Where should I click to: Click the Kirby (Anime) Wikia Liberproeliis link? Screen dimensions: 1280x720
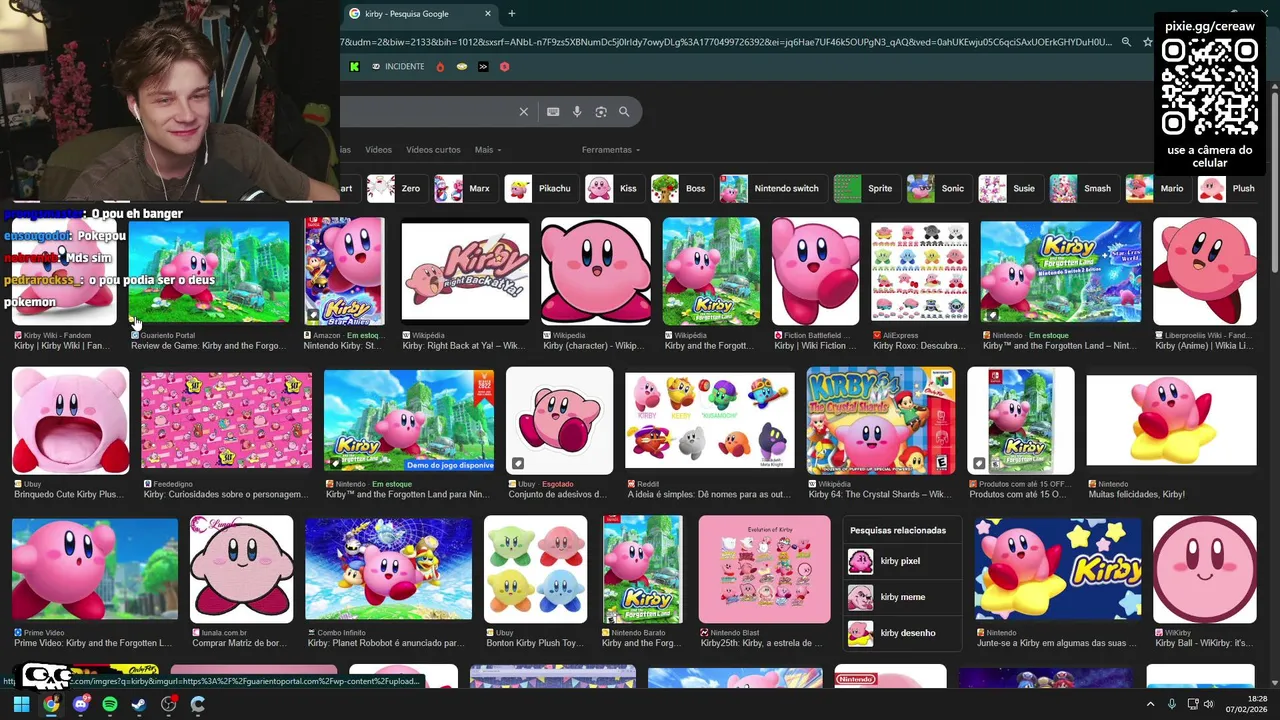1204,346
